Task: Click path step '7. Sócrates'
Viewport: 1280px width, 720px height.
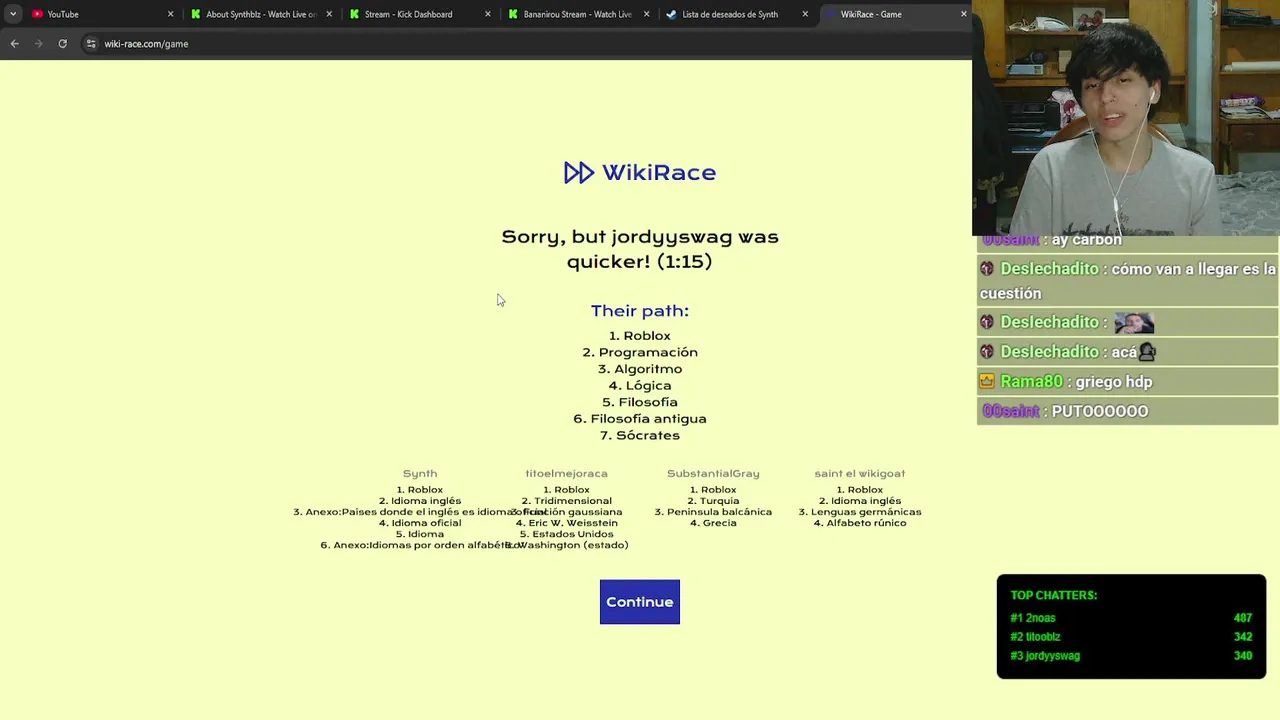Action: coord(640,435)
